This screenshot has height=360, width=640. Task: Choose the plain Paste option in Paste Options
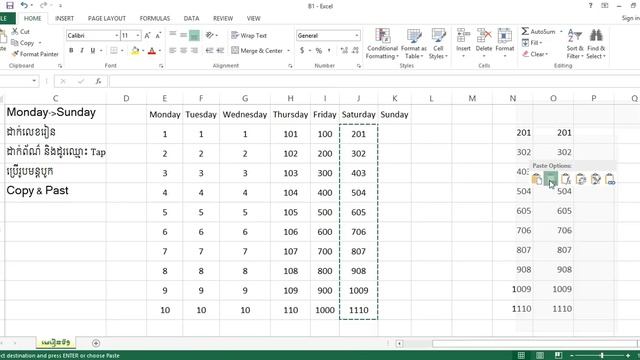coord(536,179)
